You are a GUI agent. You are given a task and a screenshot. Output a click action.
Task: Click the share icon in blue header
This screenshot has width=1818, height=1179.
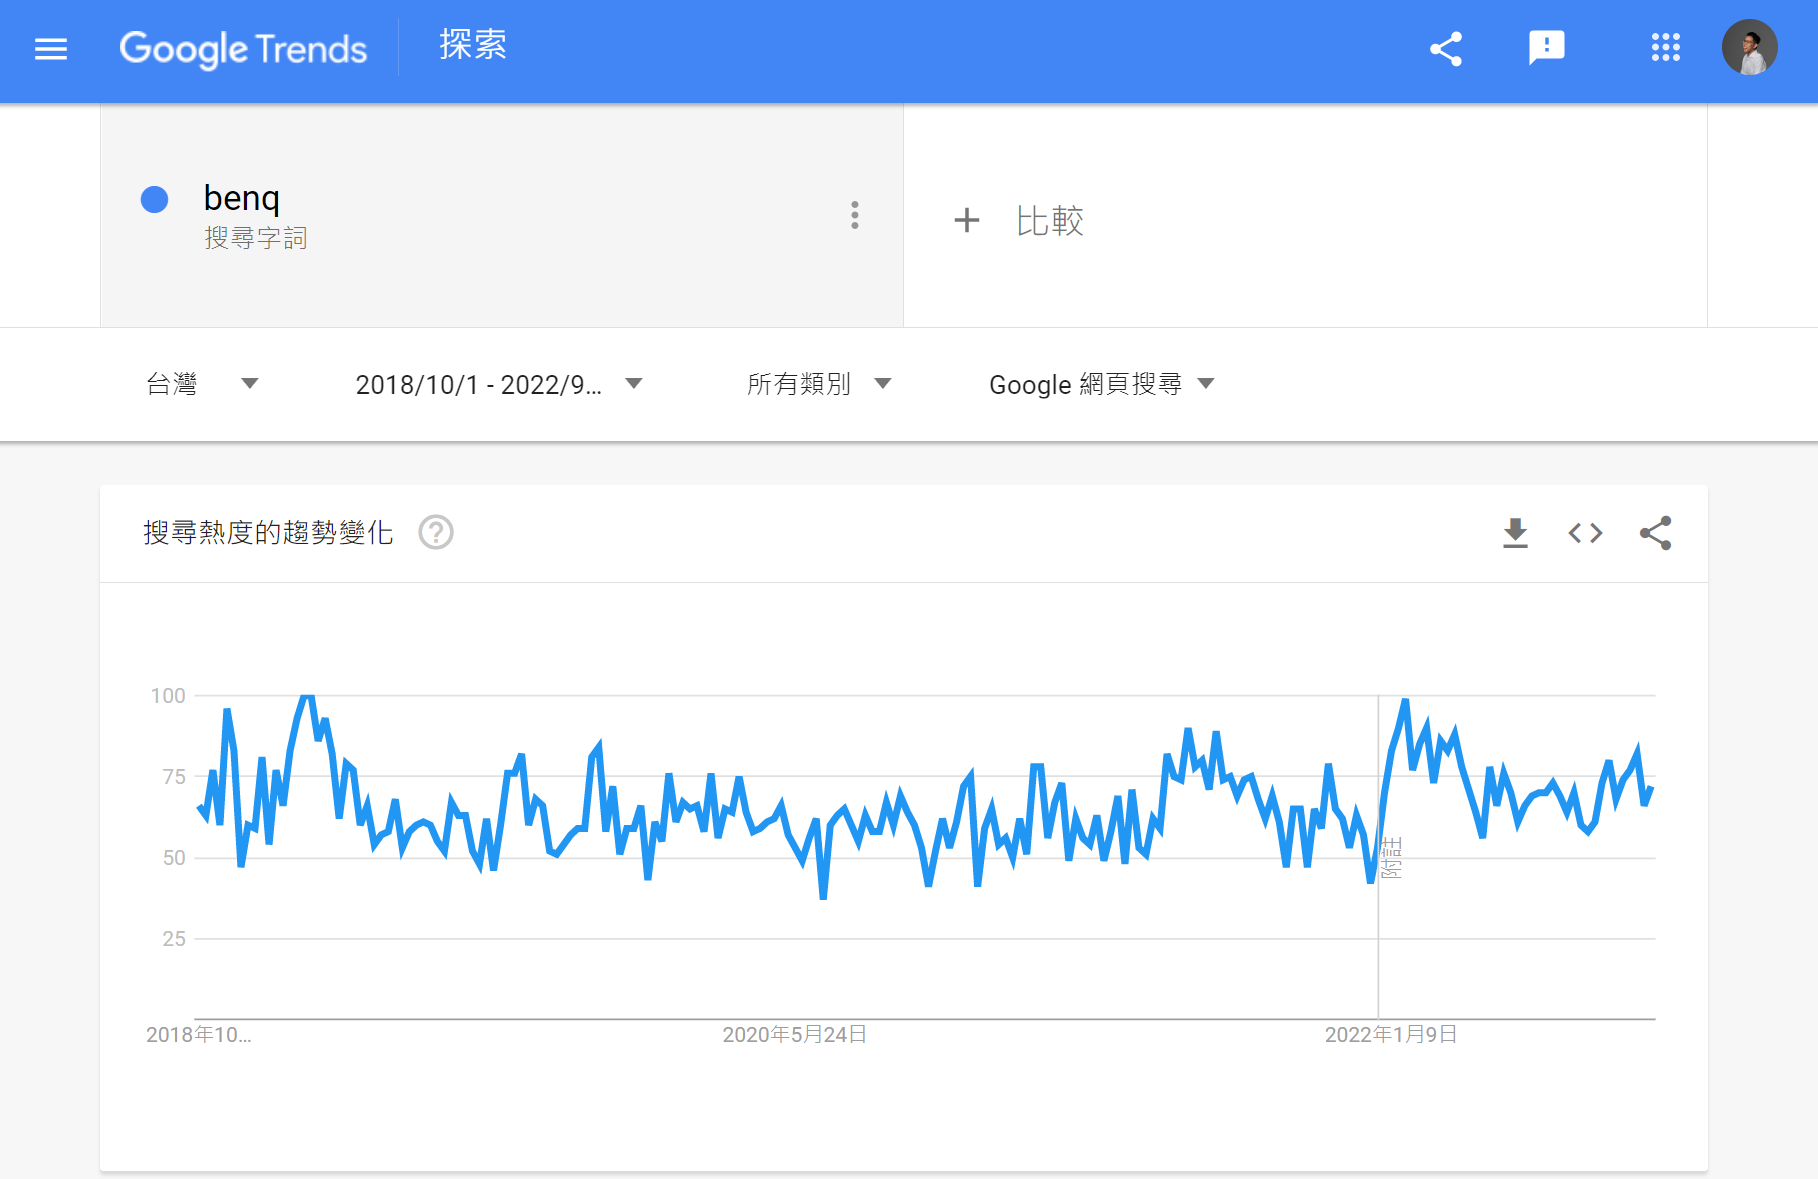pos(1446,49)
